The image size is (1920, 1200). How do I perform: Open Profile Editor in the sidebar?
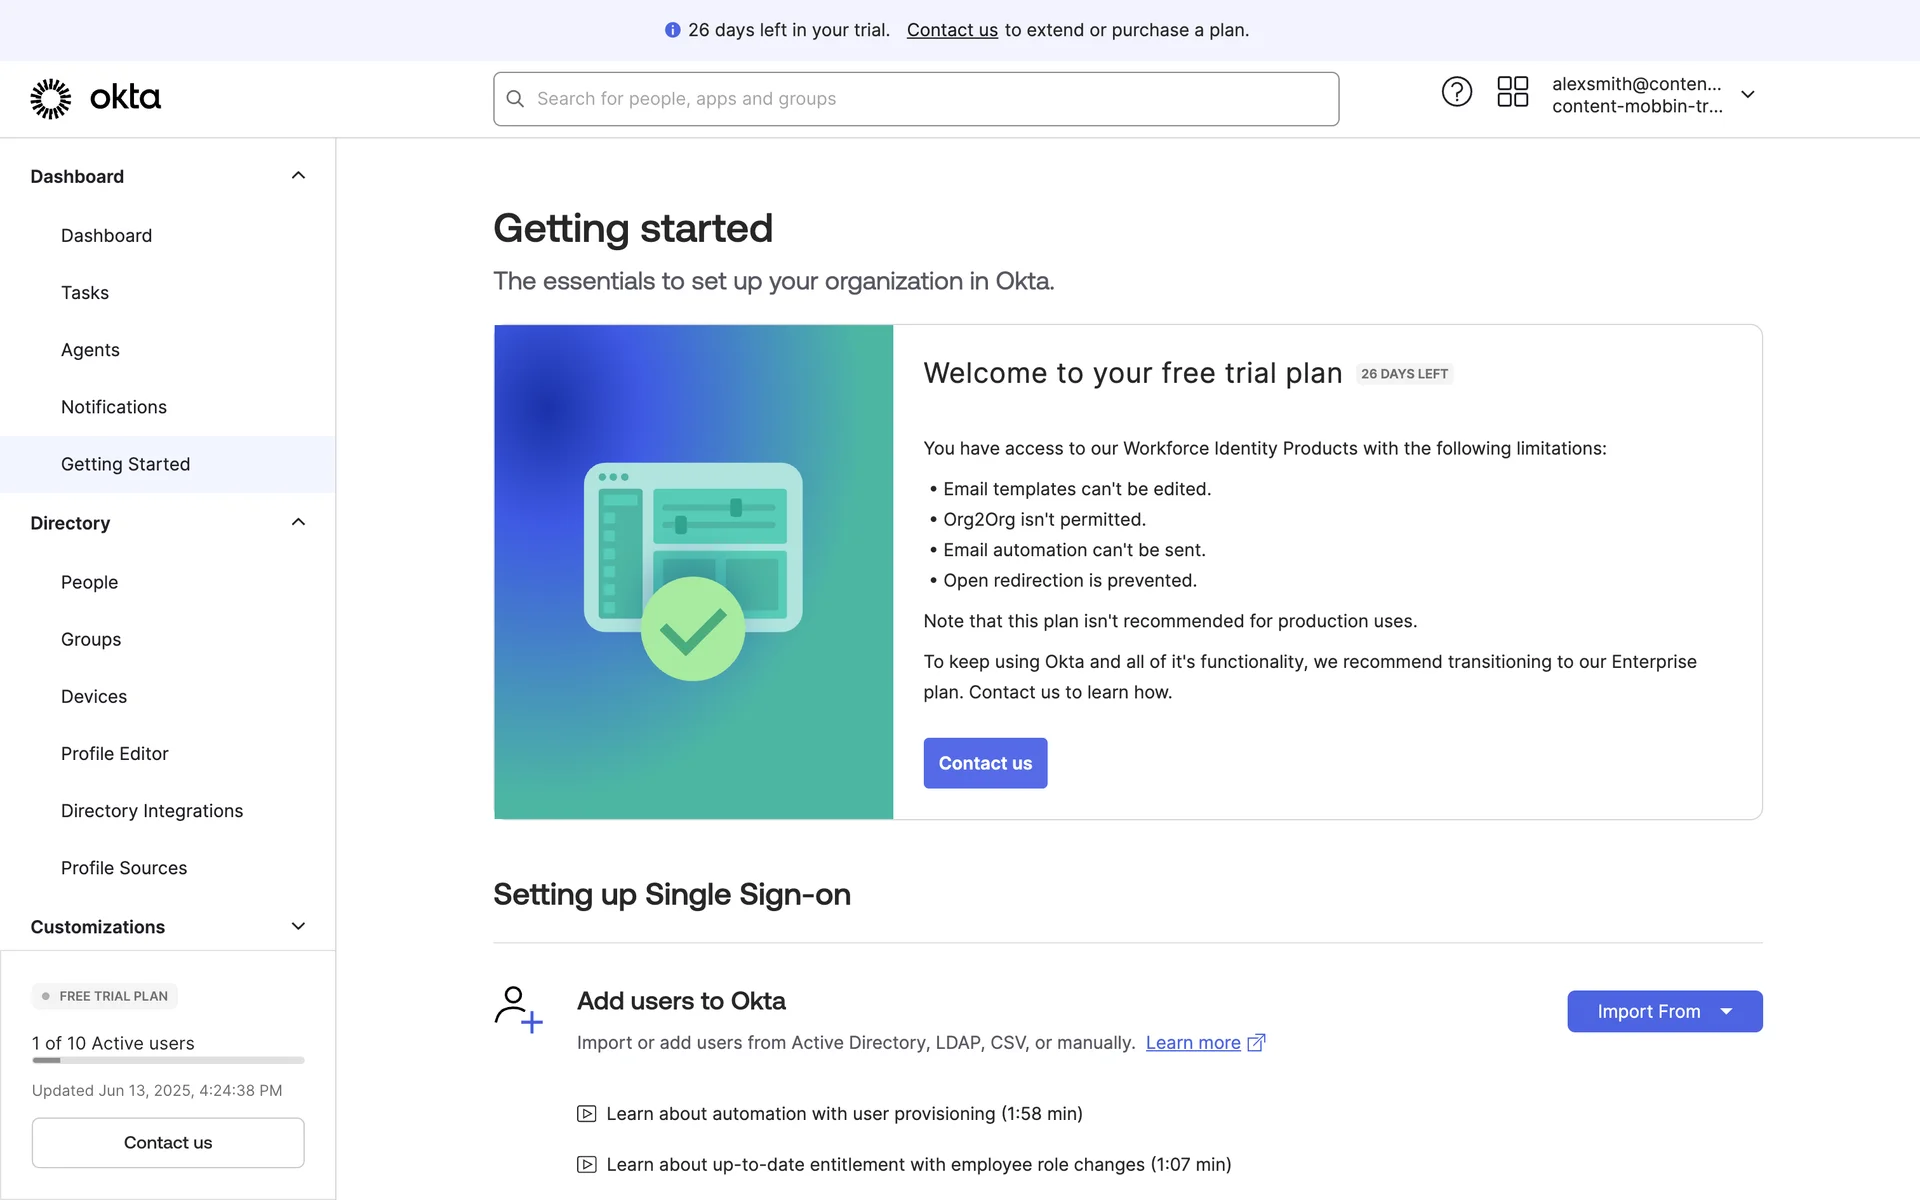pos(114,754)
